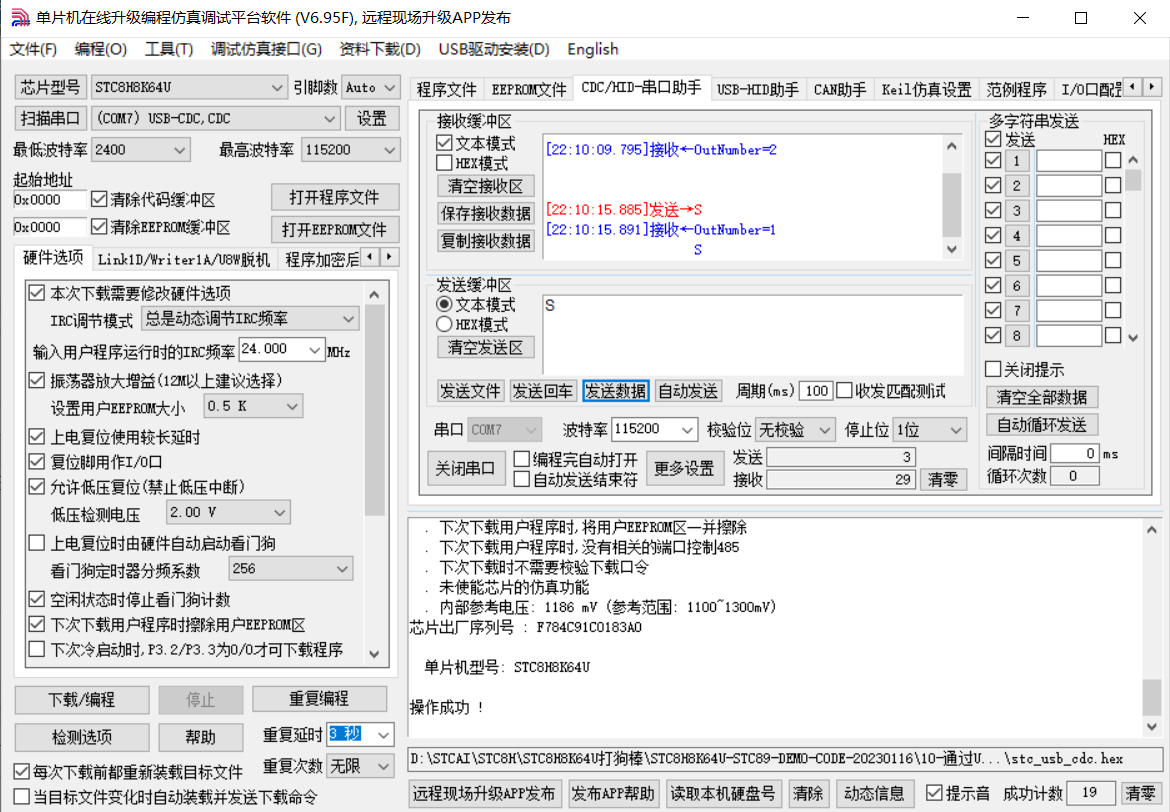
Task: Toggle receive HEX模式 checkbox
Action: tap(445, 163)
